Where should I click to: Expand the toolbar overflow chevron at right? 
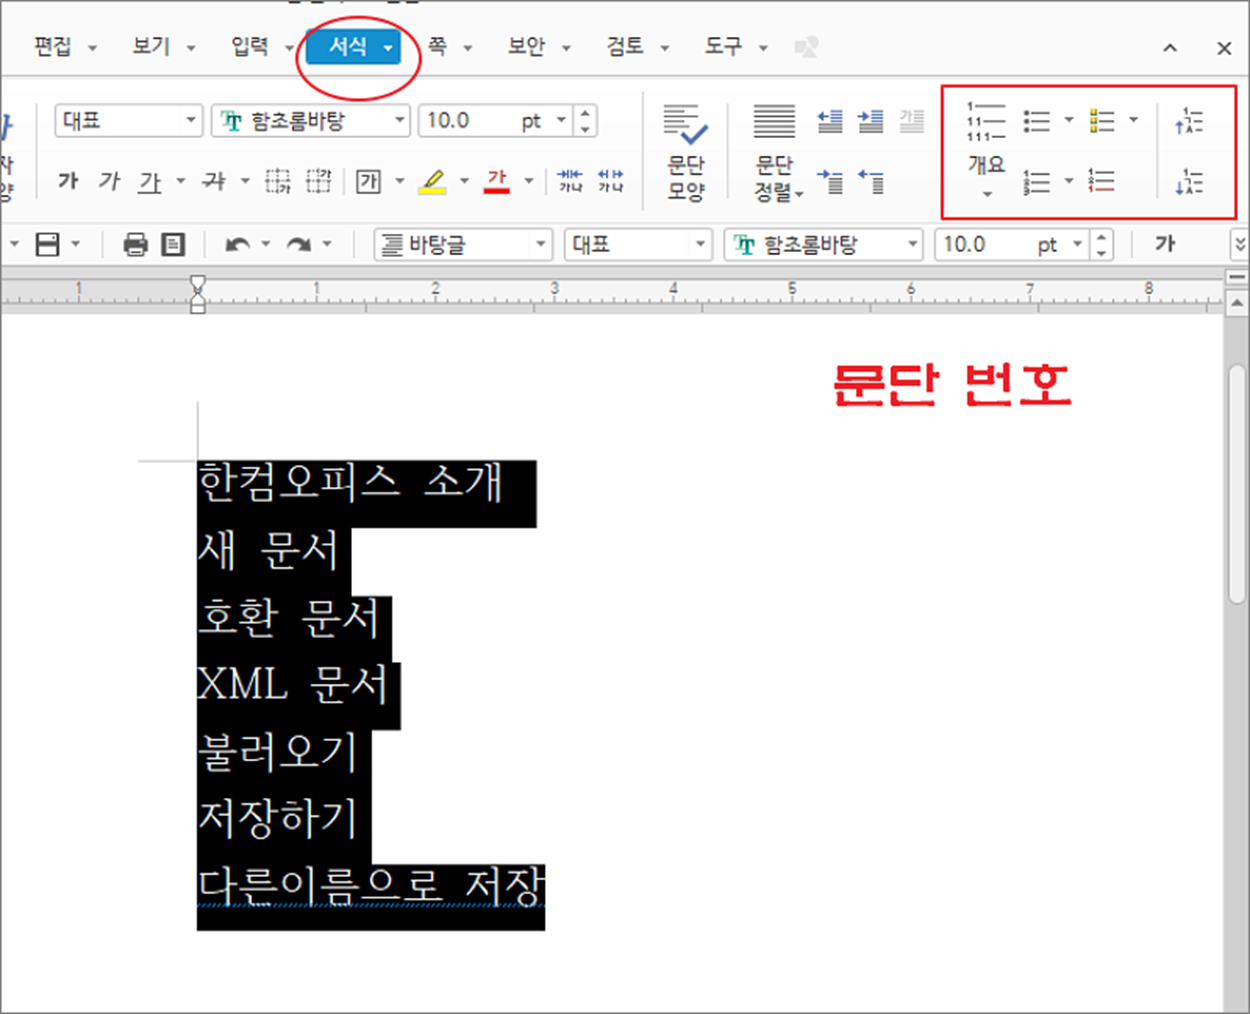pyautogui.click(x=1240, y=243)
